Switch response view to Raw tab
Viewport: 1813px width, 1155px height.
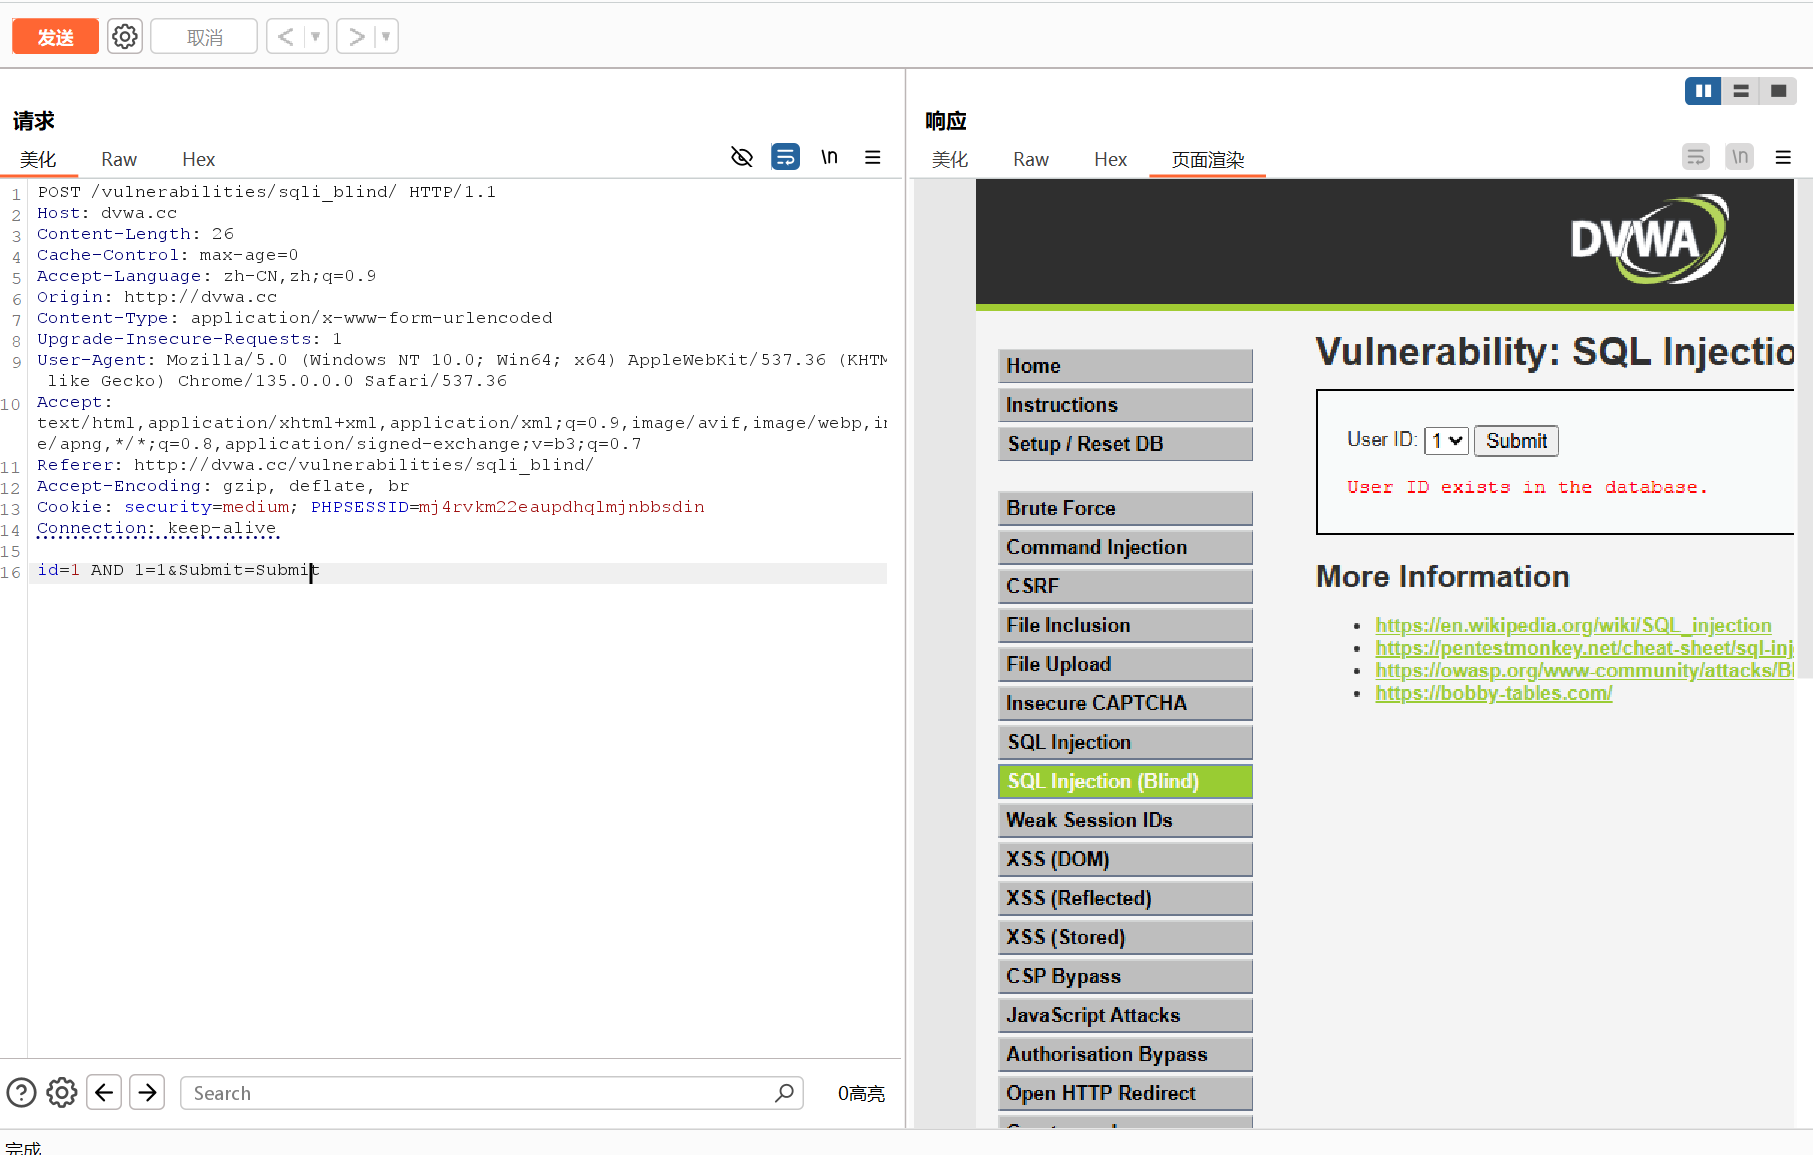click(x=1031, y=159)
